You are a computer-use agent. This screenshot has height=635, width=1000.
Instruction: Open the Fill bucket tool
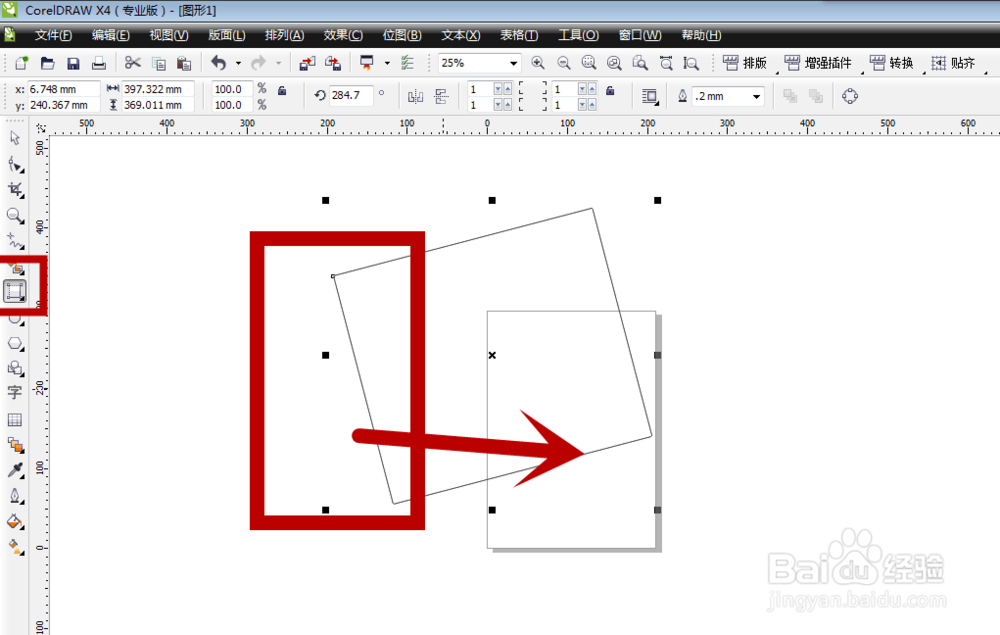click(15, 522)
